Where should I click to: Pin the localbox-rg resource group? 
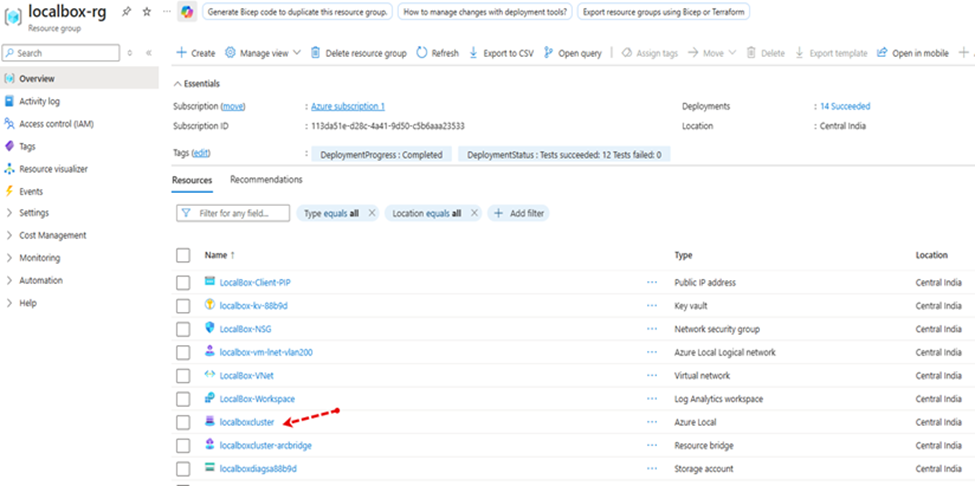tap(127, 12)
